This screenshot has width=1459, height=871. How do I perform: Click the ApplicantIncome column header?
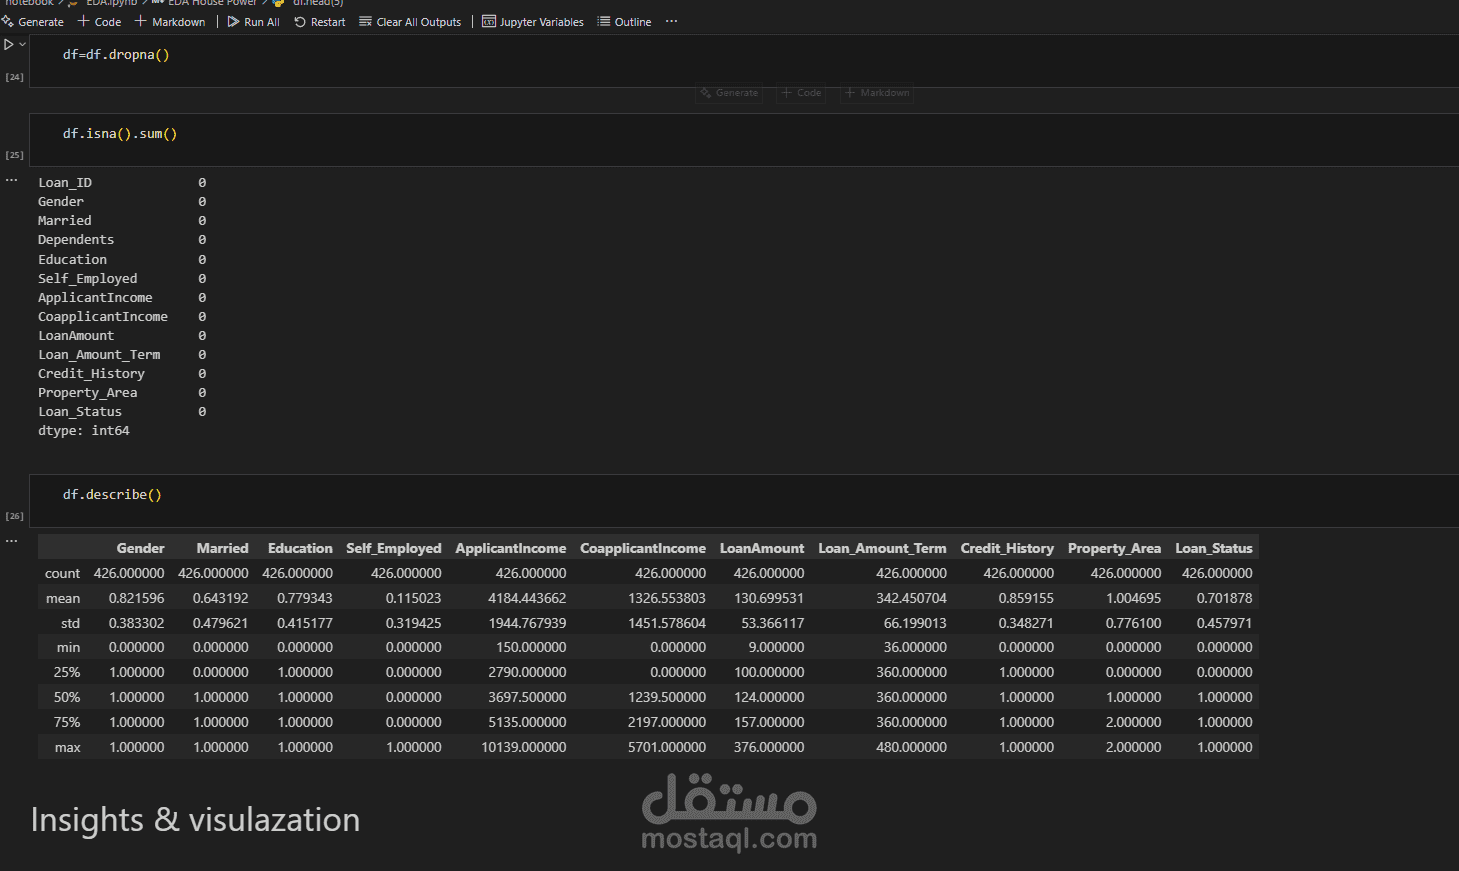click(x=511, y=548)
